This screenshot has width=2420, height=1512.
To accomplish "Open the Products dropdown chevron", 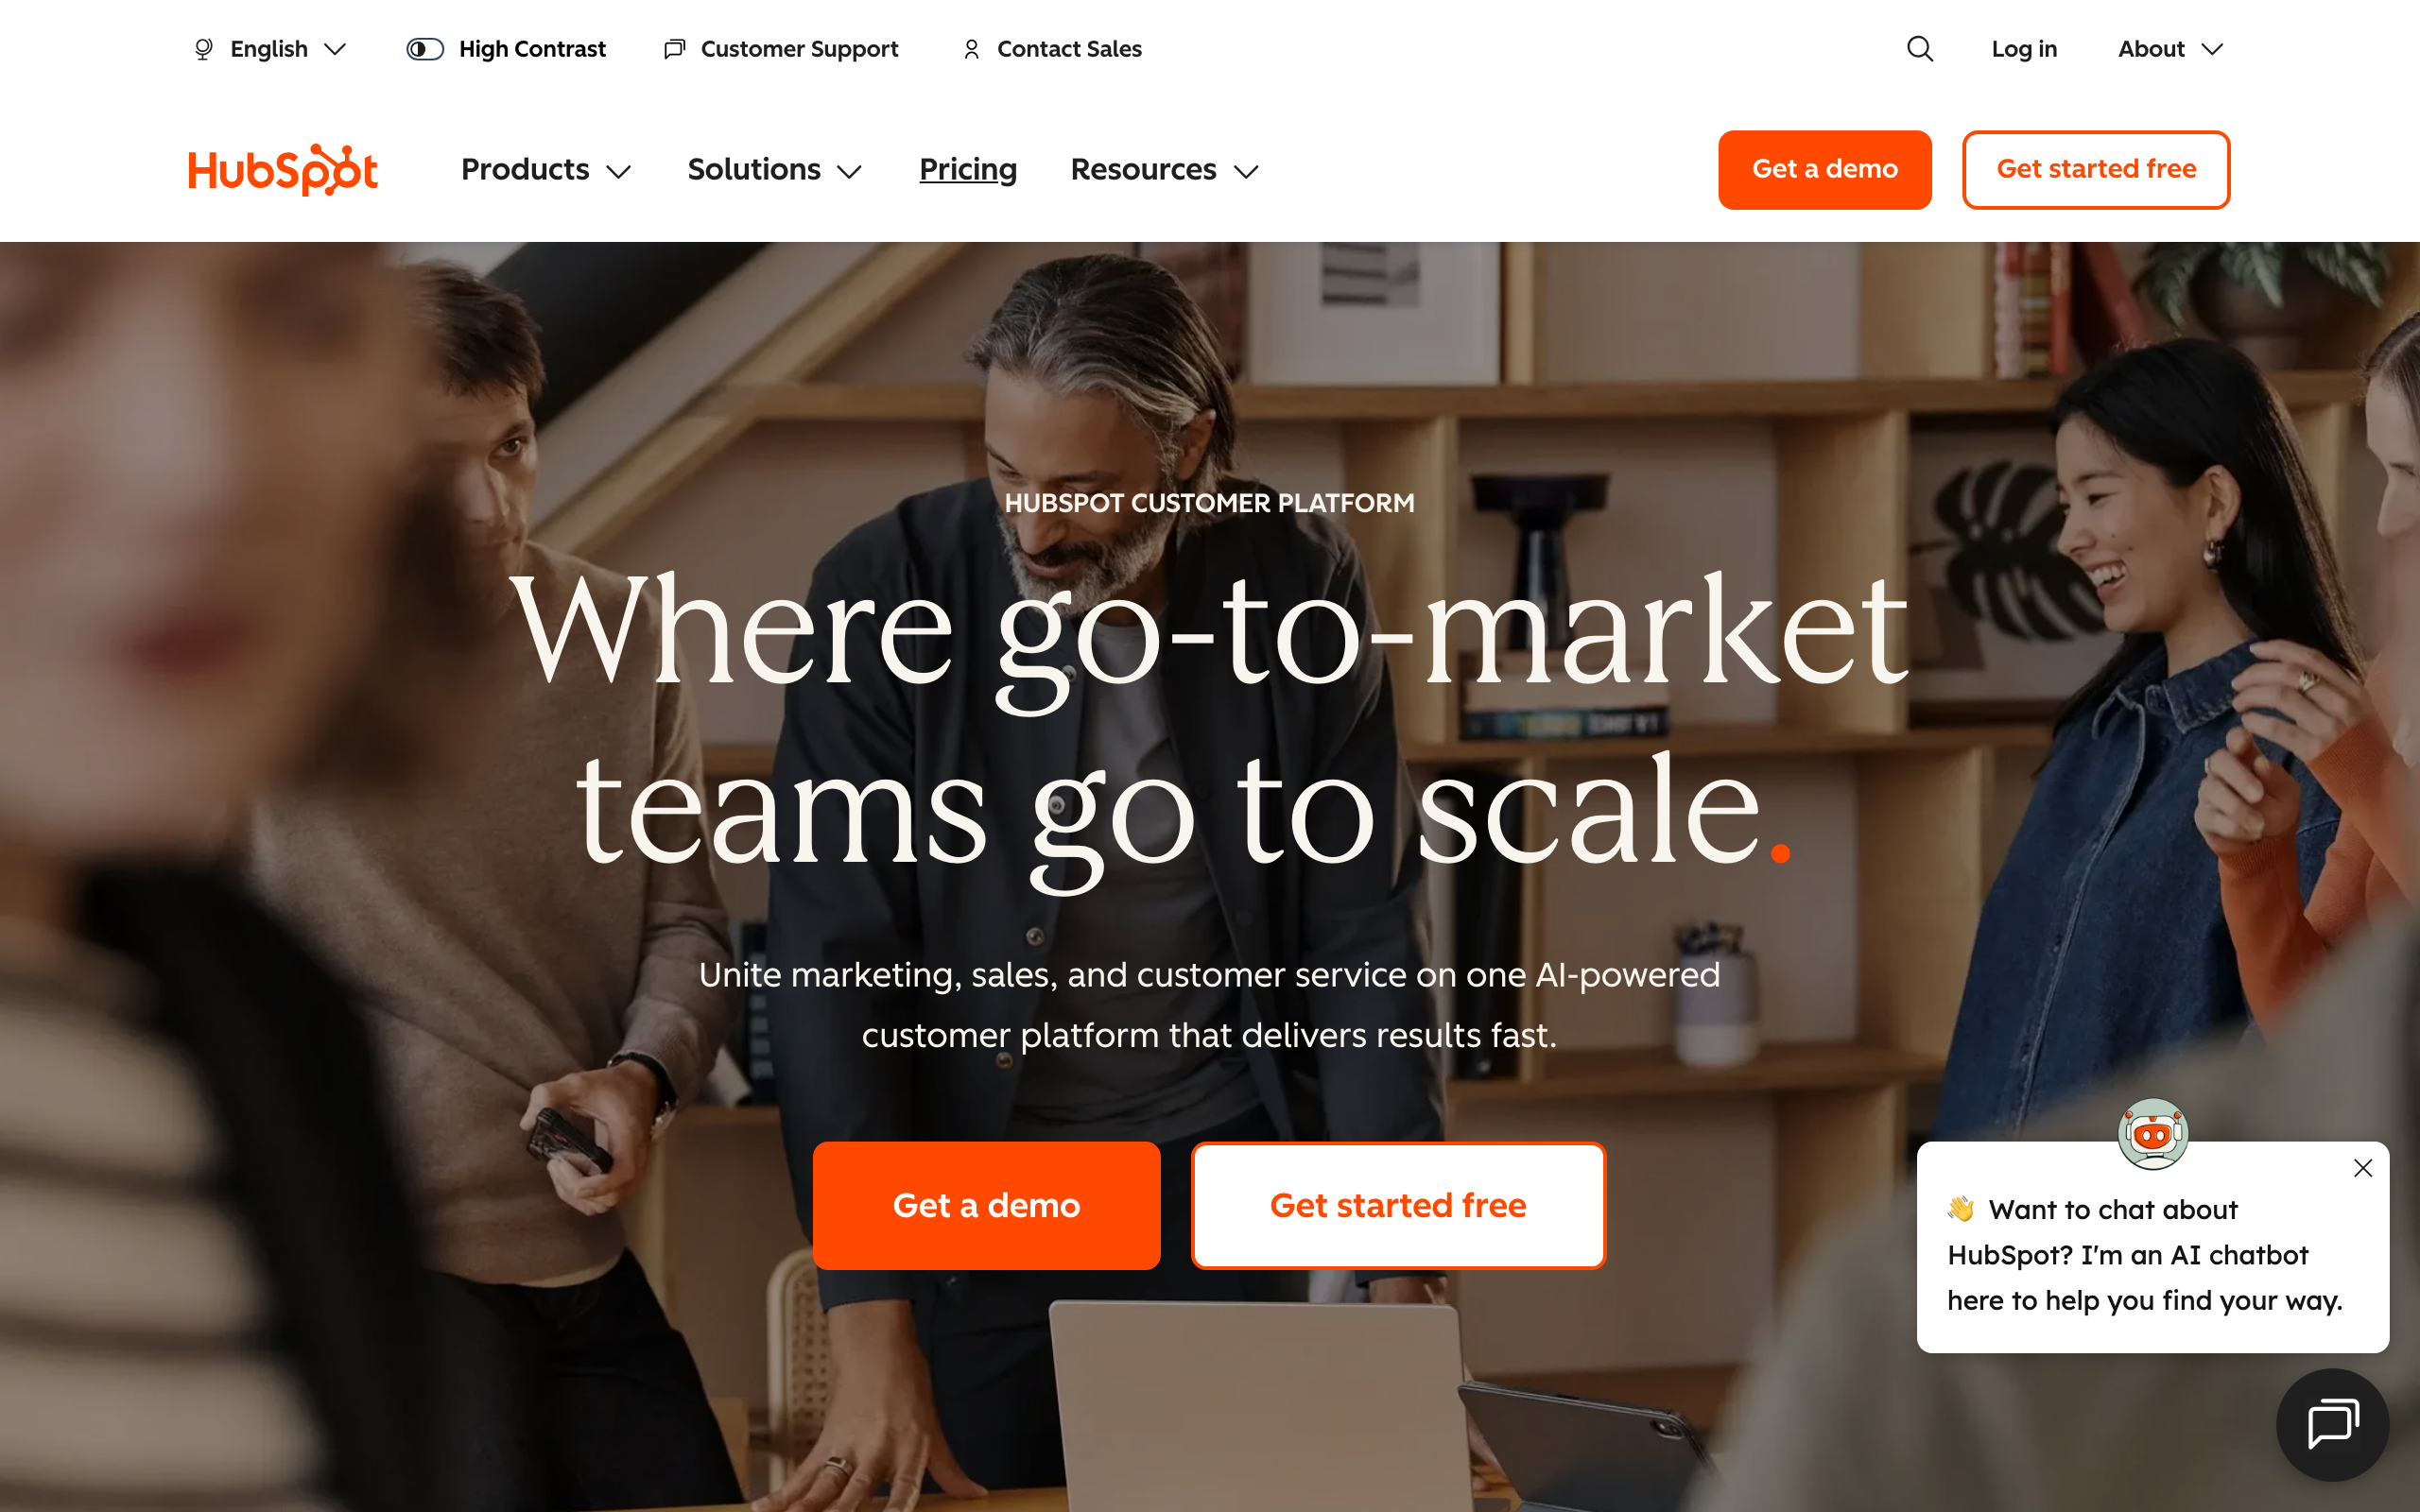I will point(619,172).
